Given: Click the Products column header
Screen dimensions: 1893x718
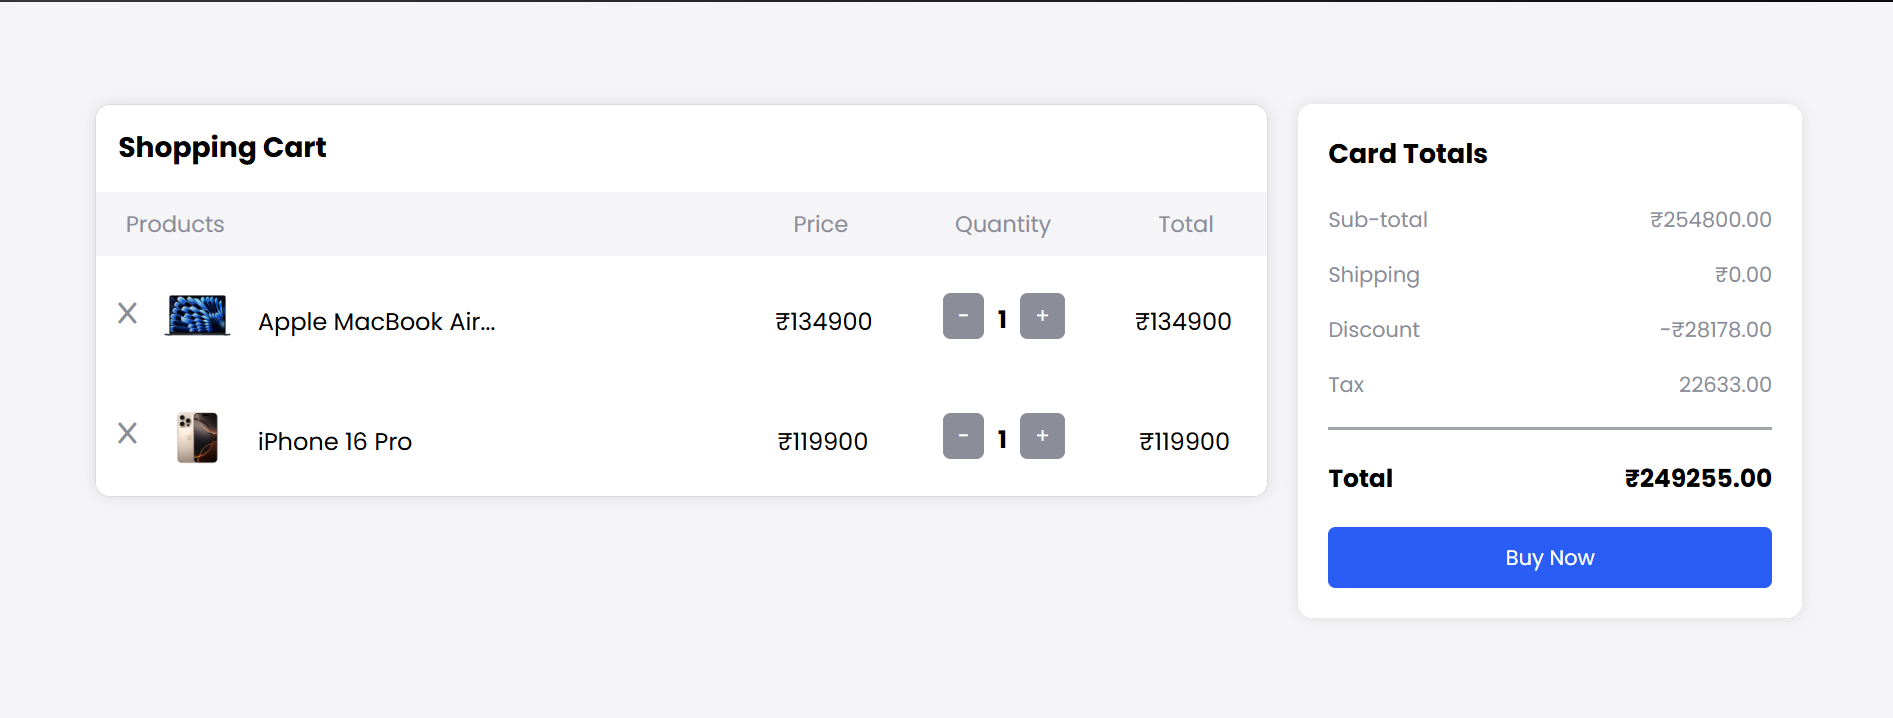Looking at the screenshot, I should click(x=175, y=224).
